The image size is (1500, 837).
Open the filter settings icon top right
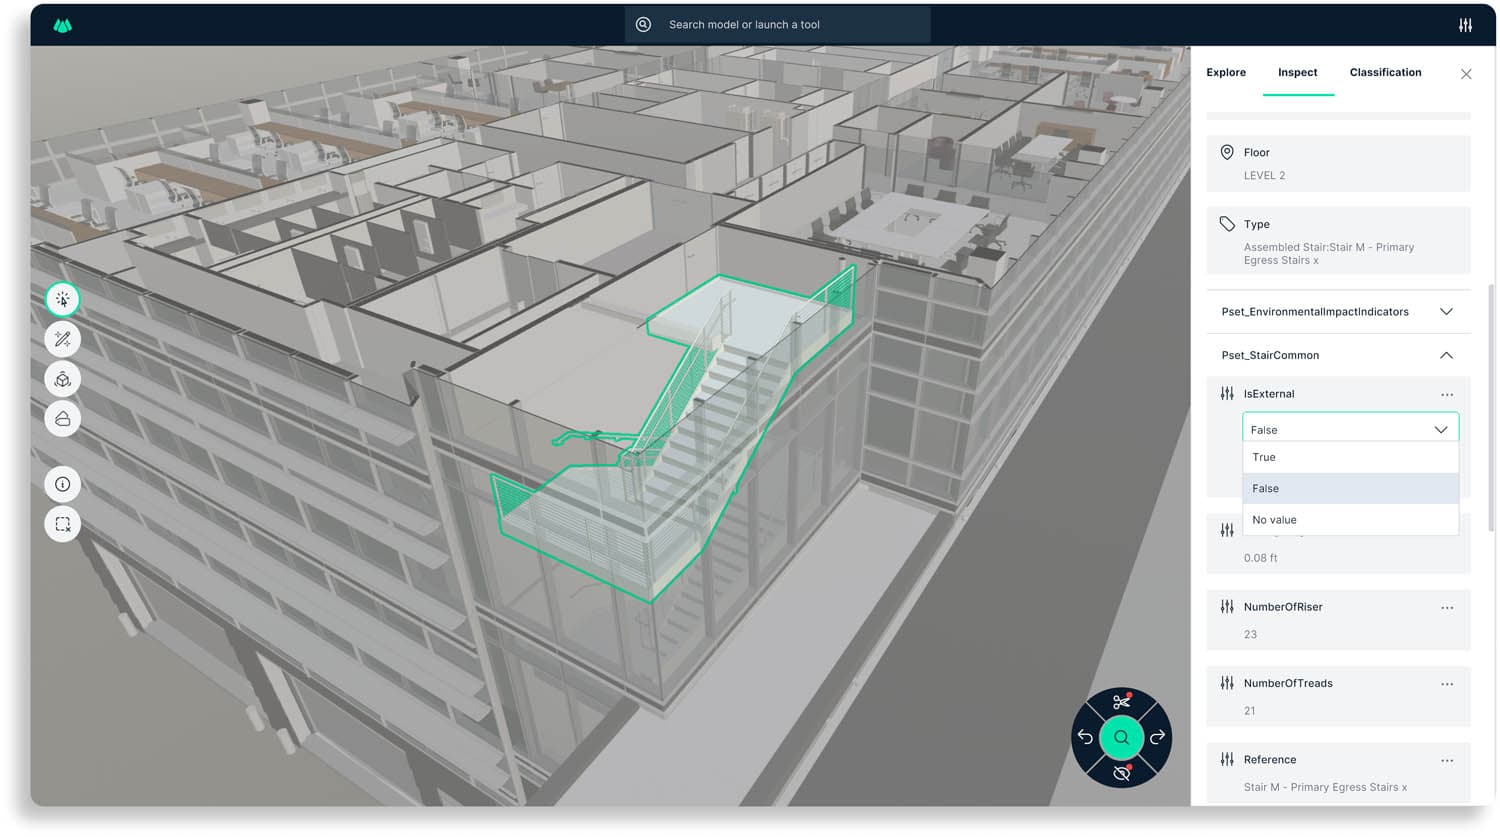pyautogui.click(x=1465, y=24)
